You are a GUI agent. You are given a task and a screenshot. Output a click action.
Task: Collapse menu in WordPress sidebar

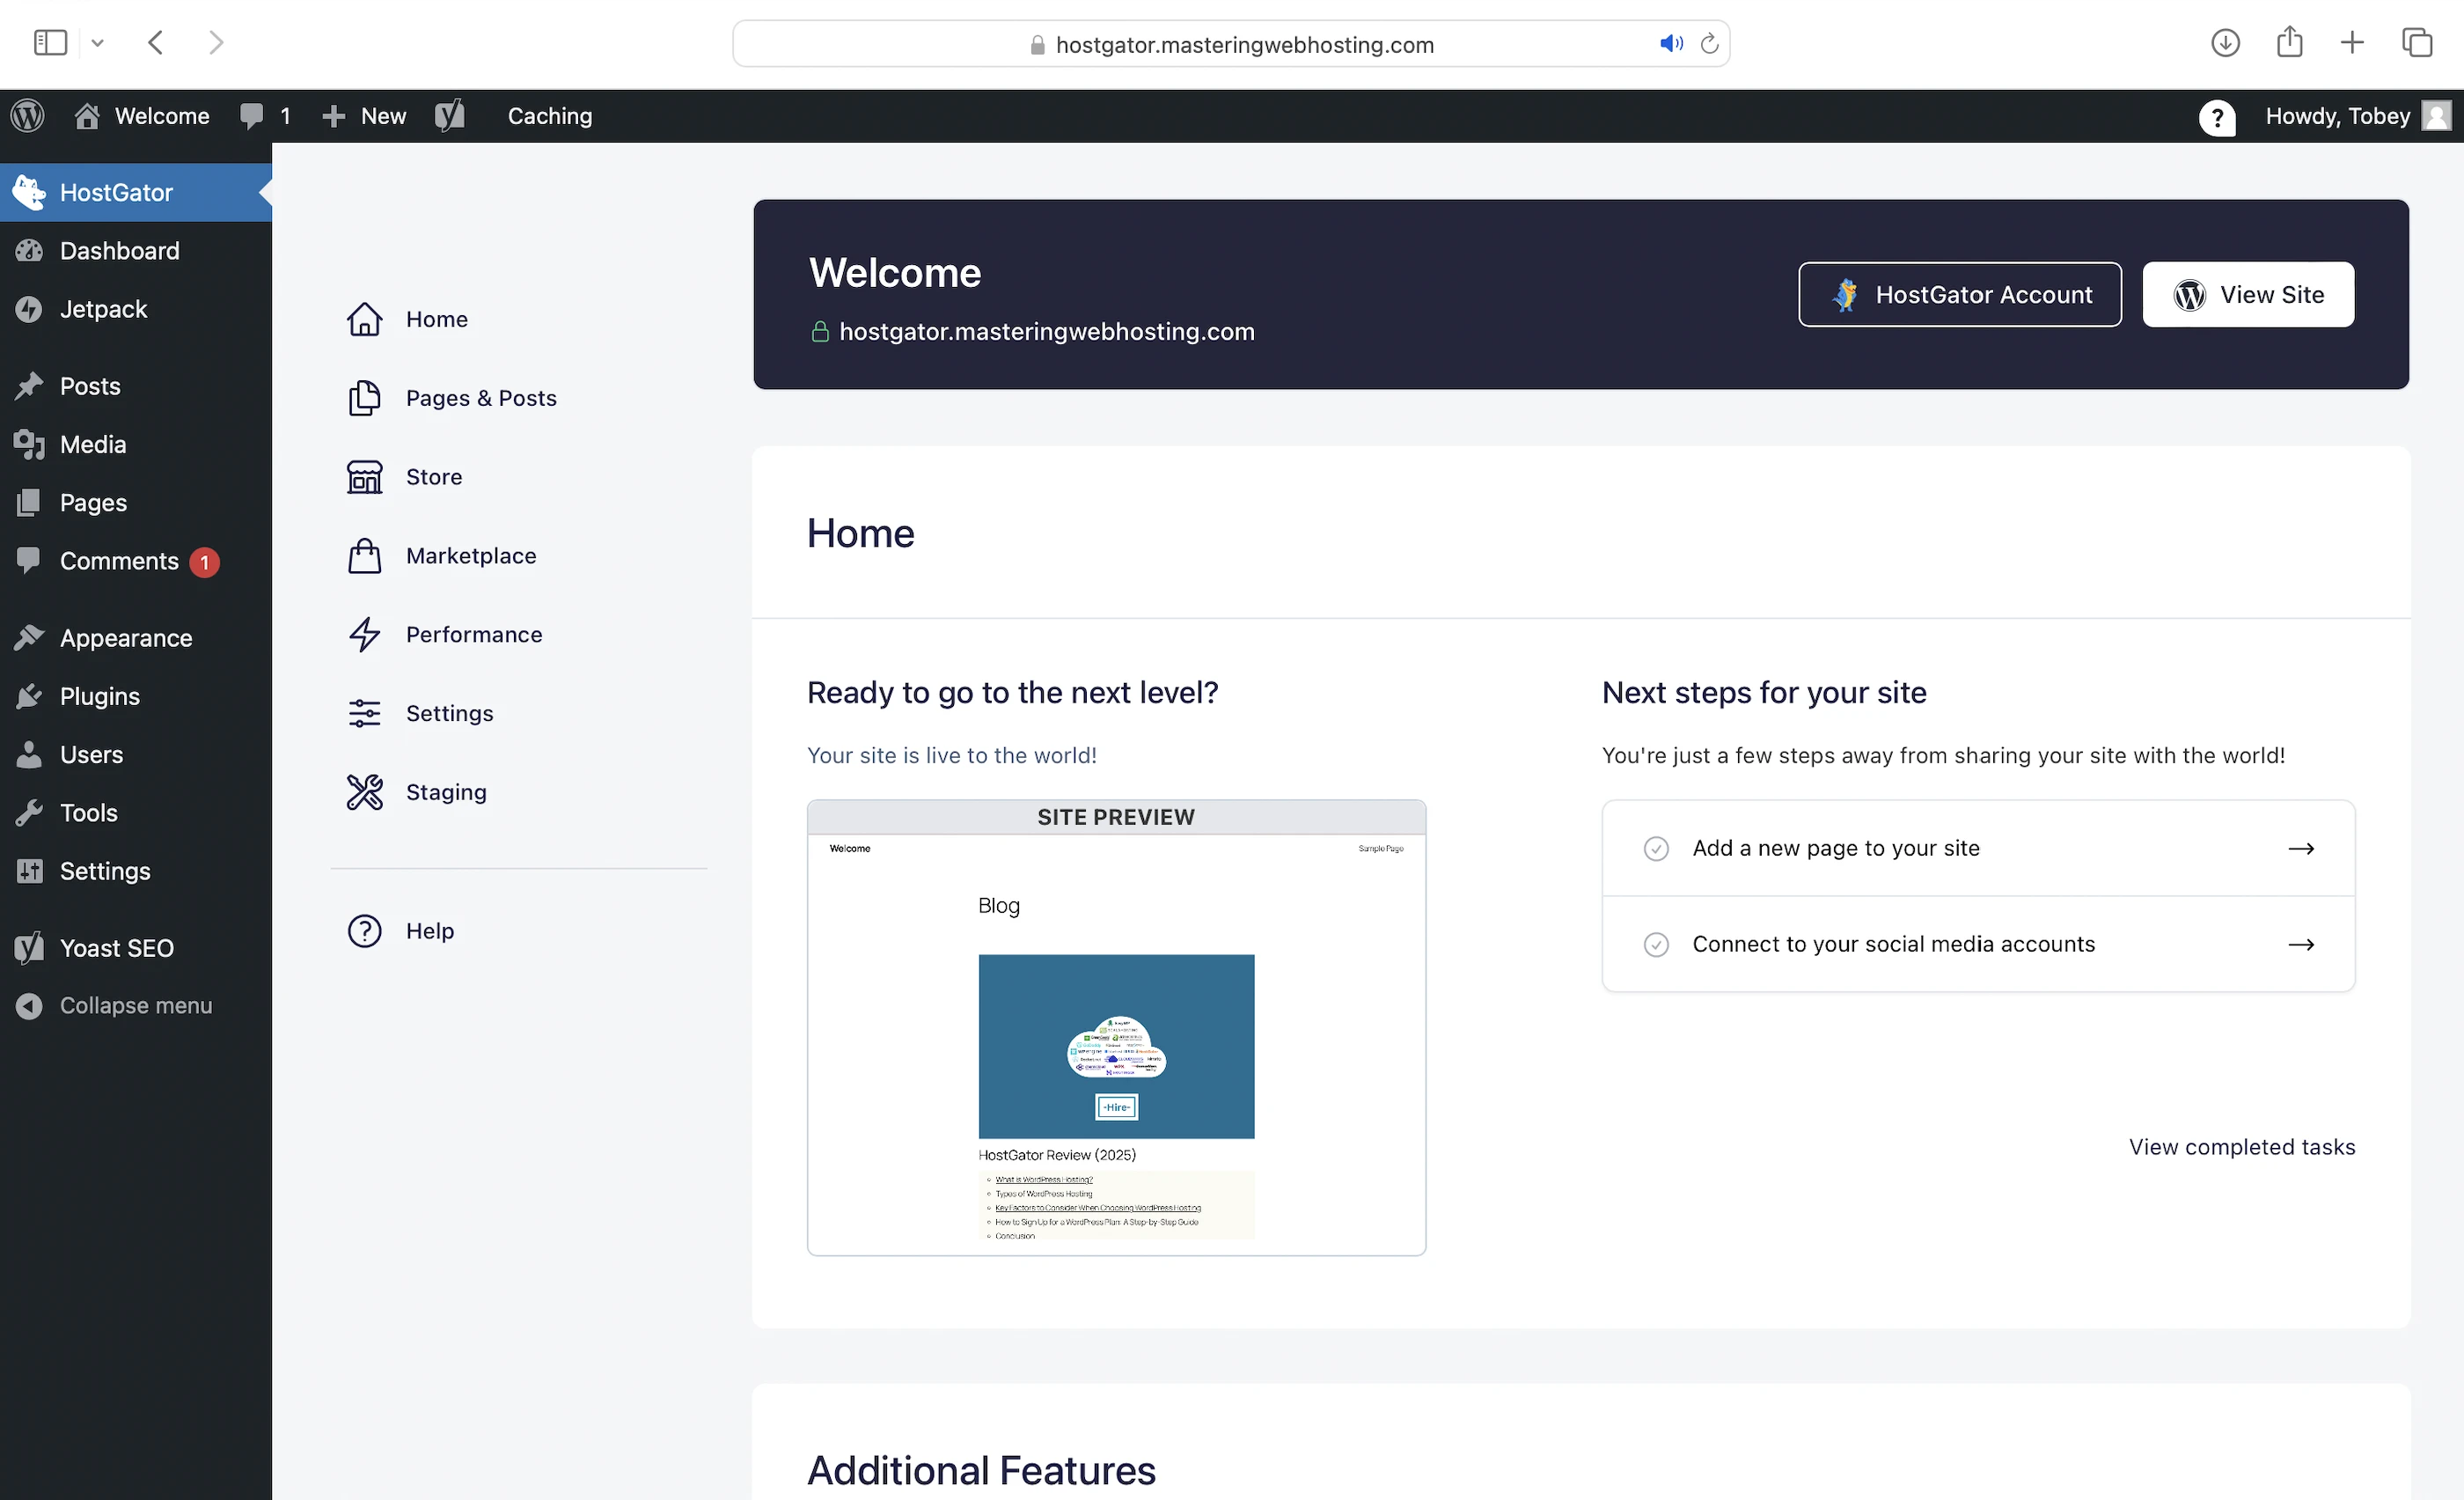135,1005
